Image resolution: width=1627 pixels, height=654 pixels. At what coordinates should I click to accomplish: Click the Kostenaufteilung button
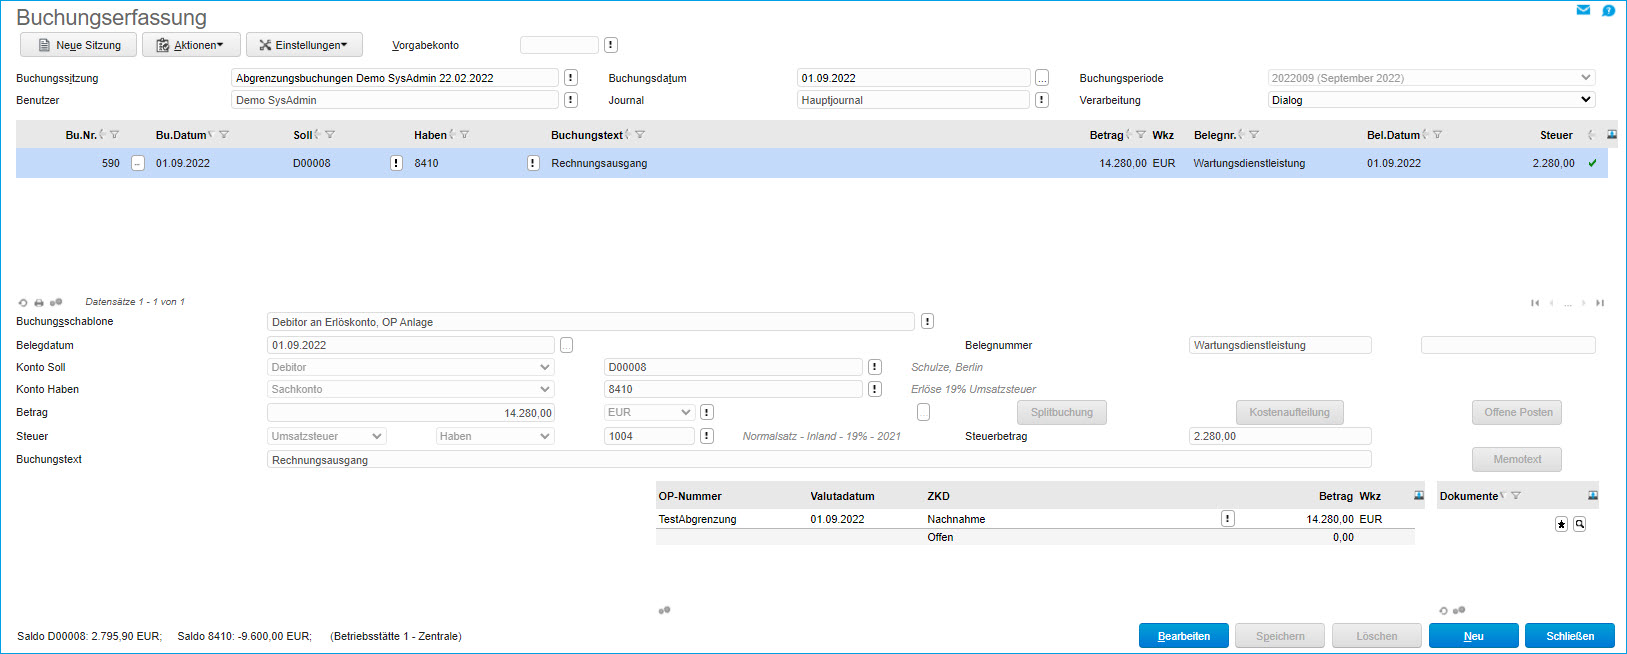pyautogui.click(x=1290, y=412)
